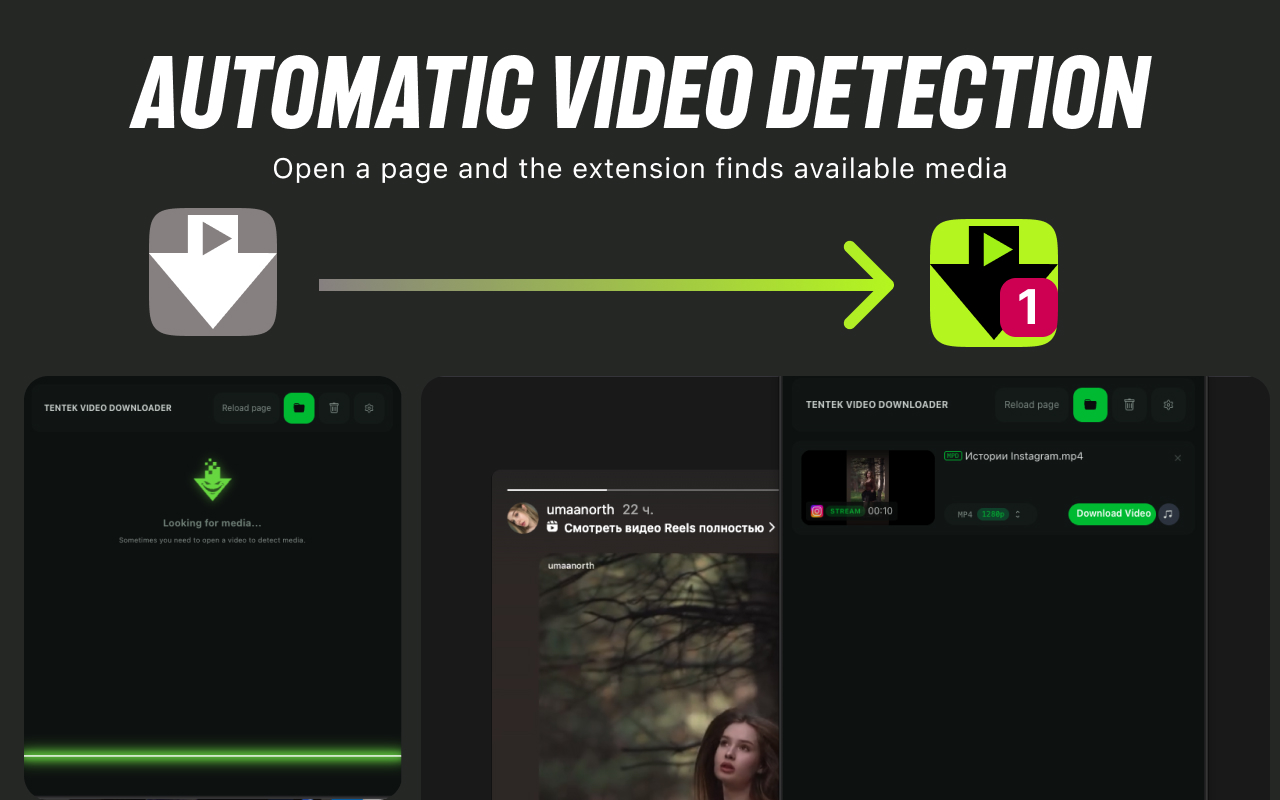
Task: Open settings gear in left downloader panel
Action: (369, 408)
